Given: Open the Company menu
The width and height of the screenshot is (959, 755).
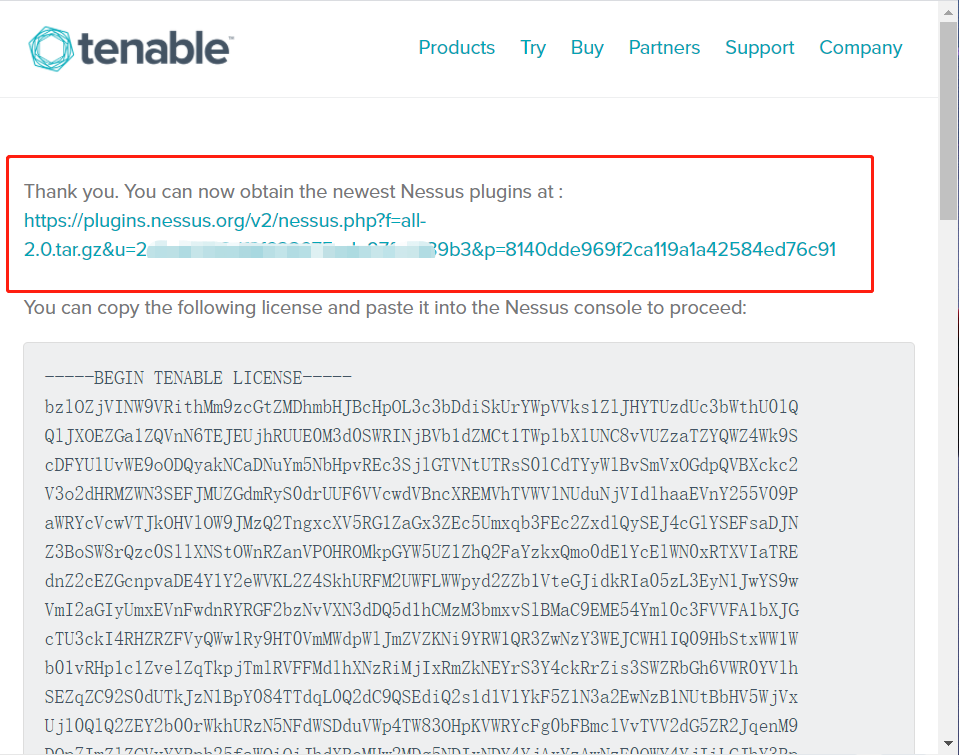Looking at the screenshot, I should pos(860,48).
